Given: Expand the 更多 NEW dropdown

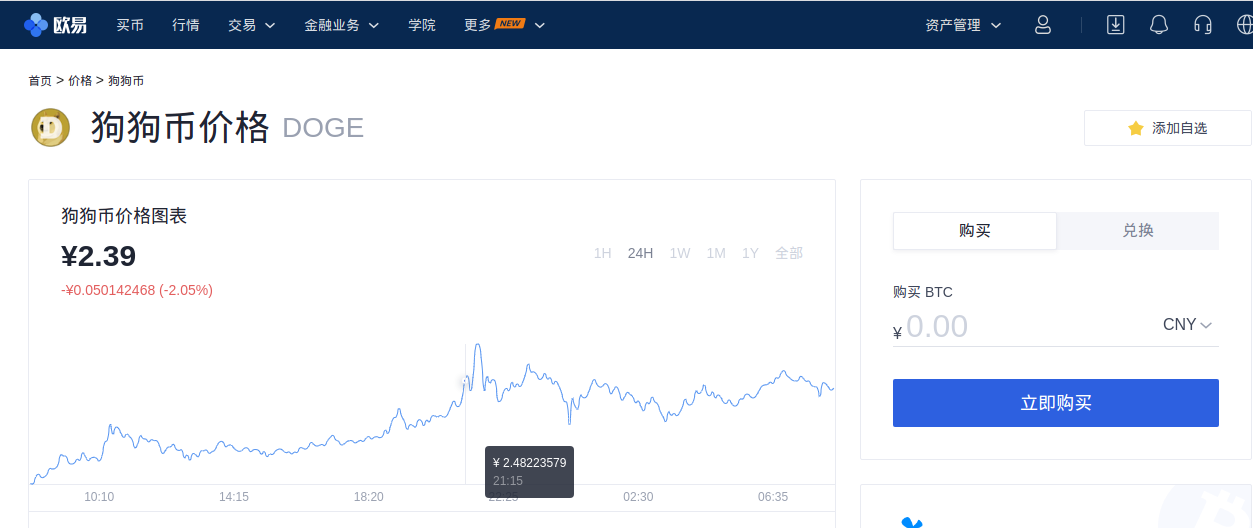Looking at the screenshot, I should click(x=505, y=25).
